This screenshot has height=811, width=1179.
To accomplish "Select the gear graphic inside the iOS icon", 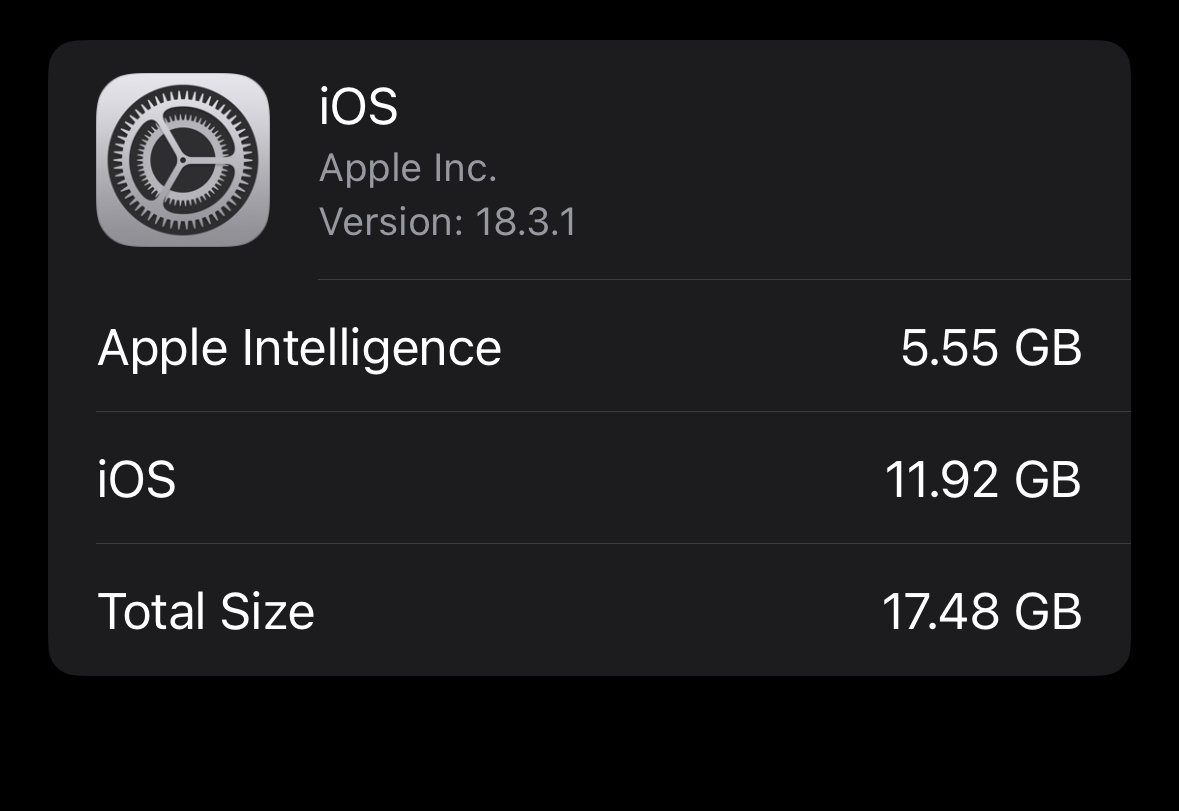I will coord(184,158).
